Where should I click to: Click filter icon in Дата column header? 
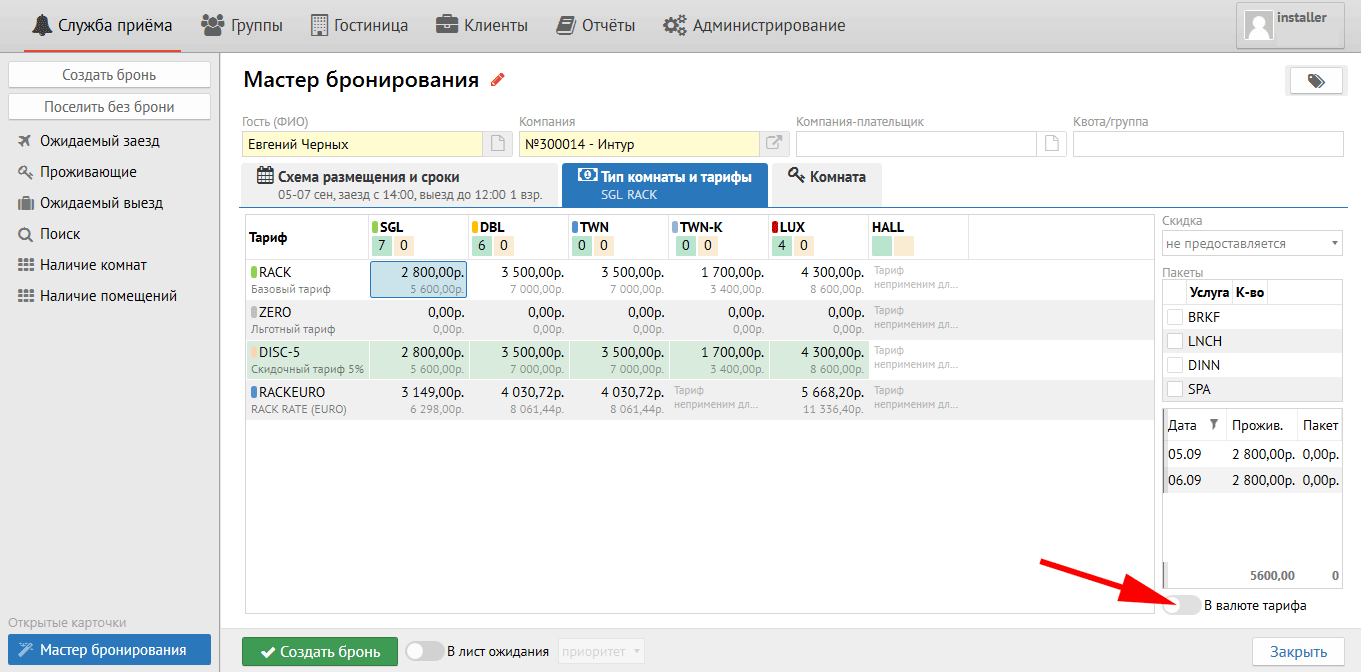[x=1215, y=425]
